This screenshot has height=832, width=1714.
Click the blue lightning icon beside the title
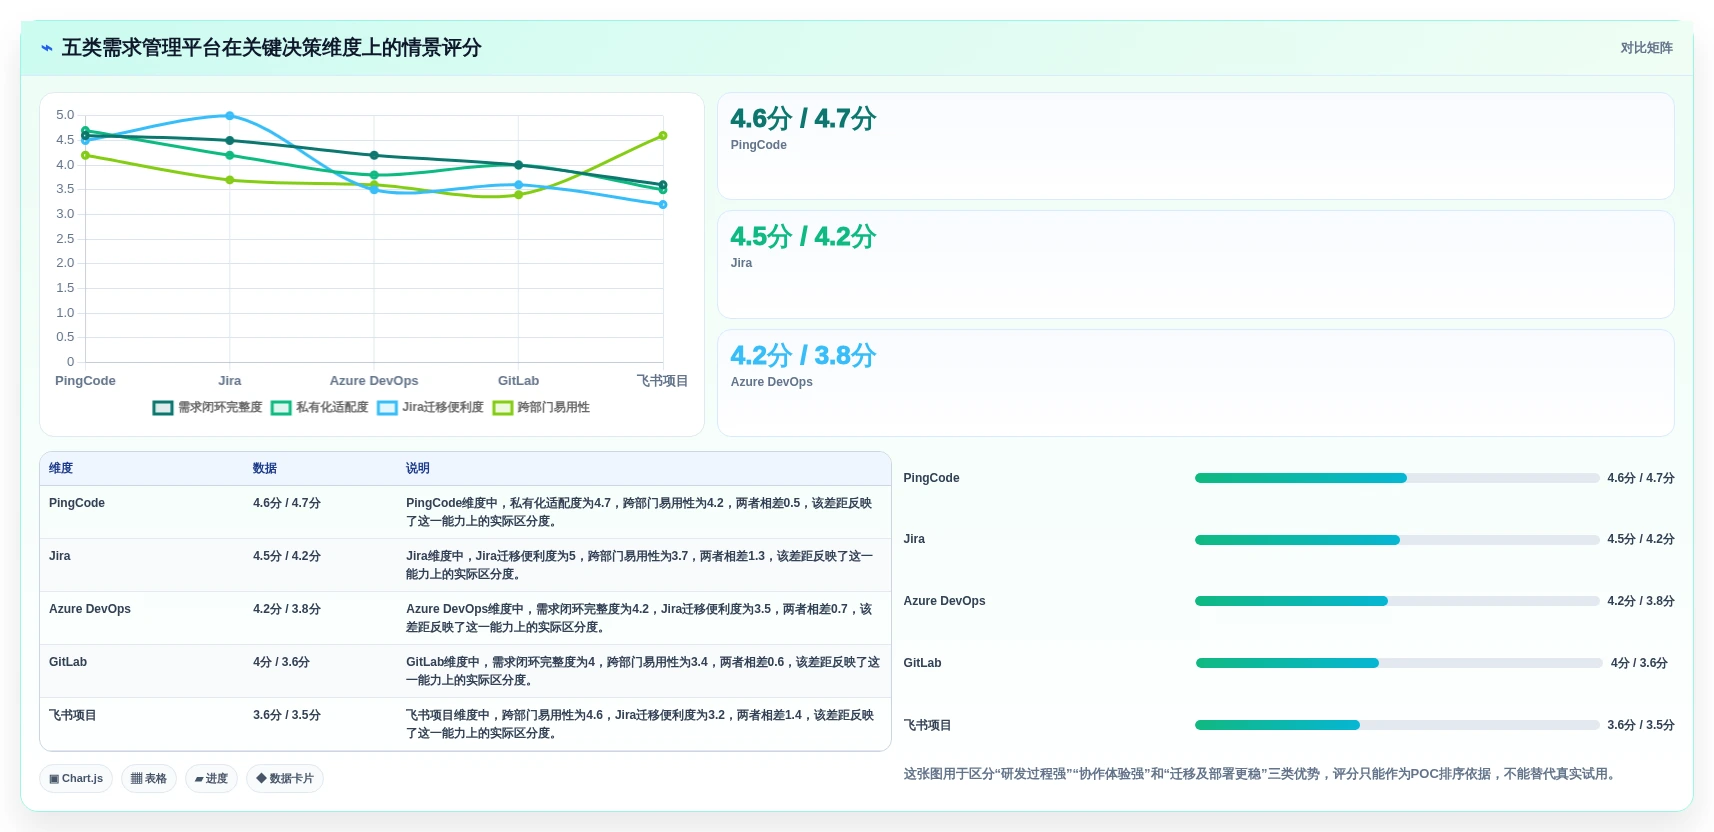(x=47, y=48)
